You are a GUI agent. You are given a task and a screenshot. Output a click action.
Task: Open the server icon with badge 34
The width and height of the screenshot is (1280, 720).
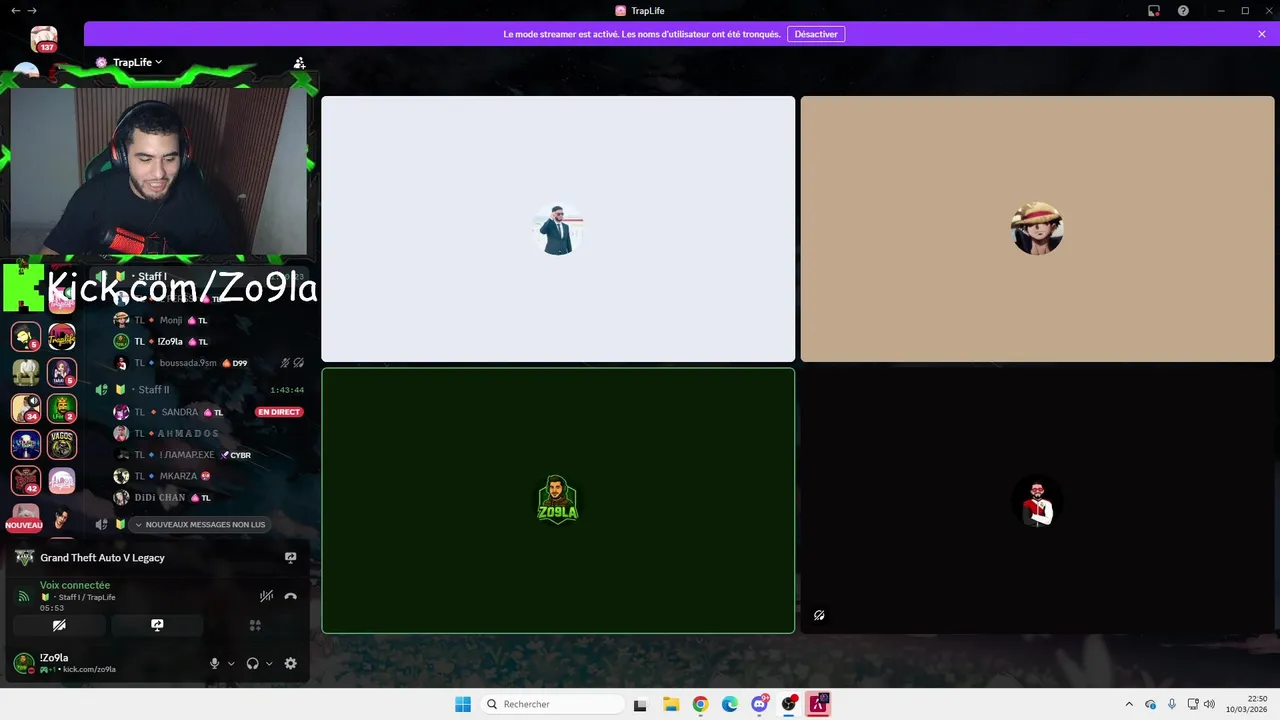pos(26,408)
